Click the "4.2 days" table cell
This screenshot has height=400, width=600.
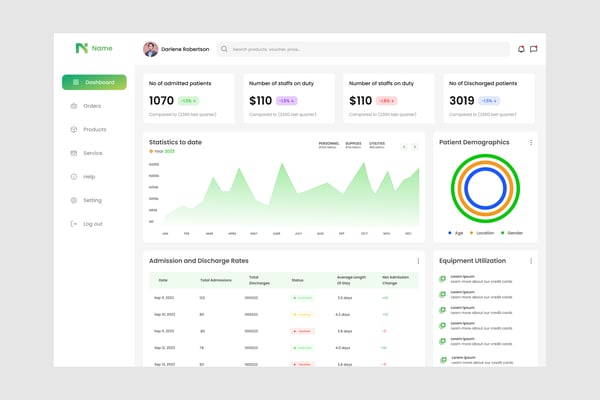[x=342, y=315]
